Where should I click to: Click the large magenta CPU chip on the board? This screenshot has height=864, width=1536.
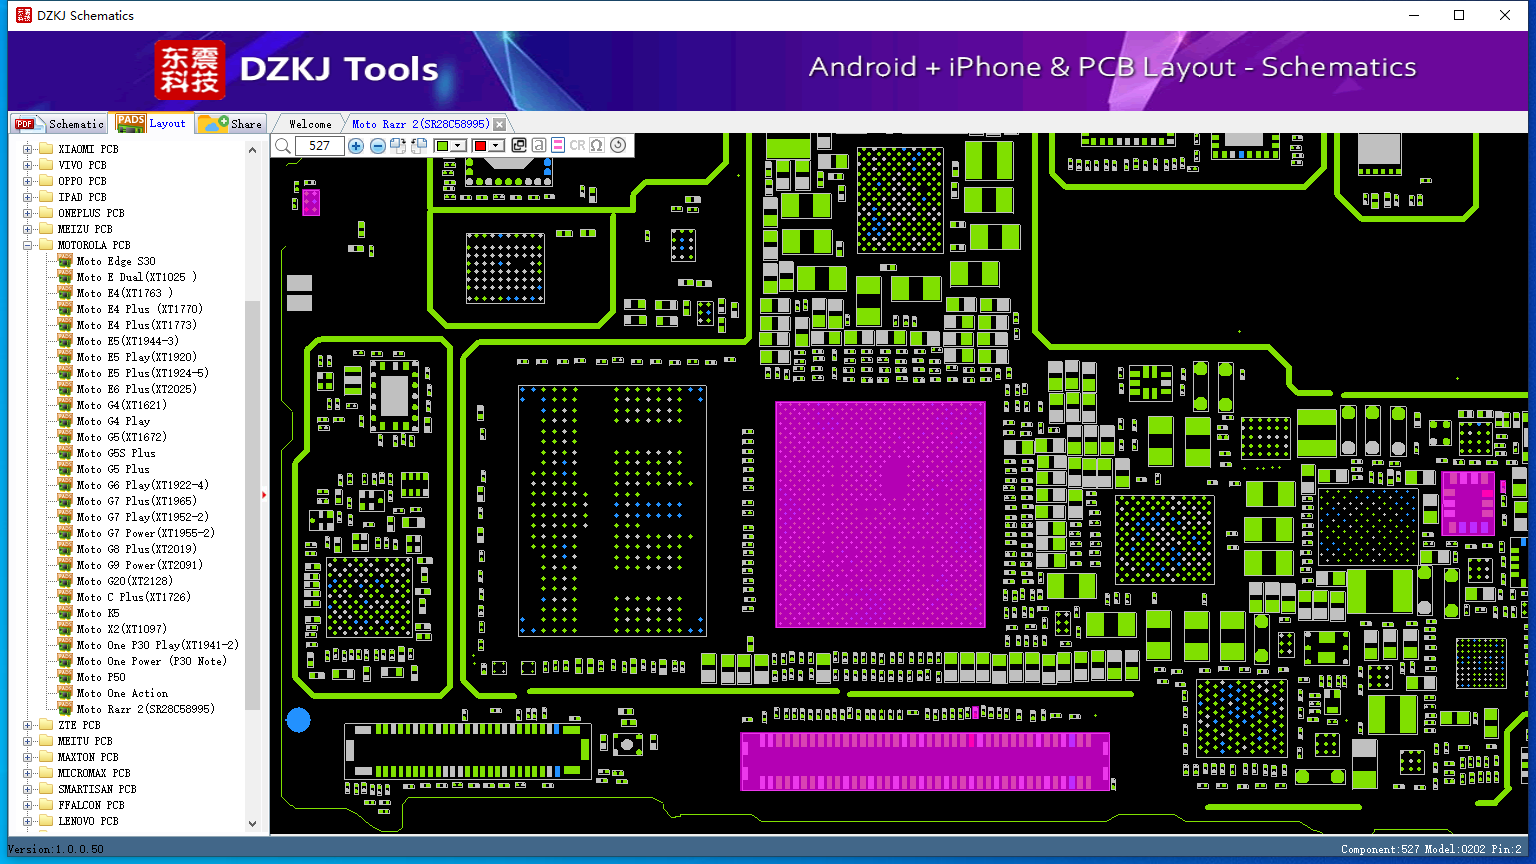pos(880,514)
